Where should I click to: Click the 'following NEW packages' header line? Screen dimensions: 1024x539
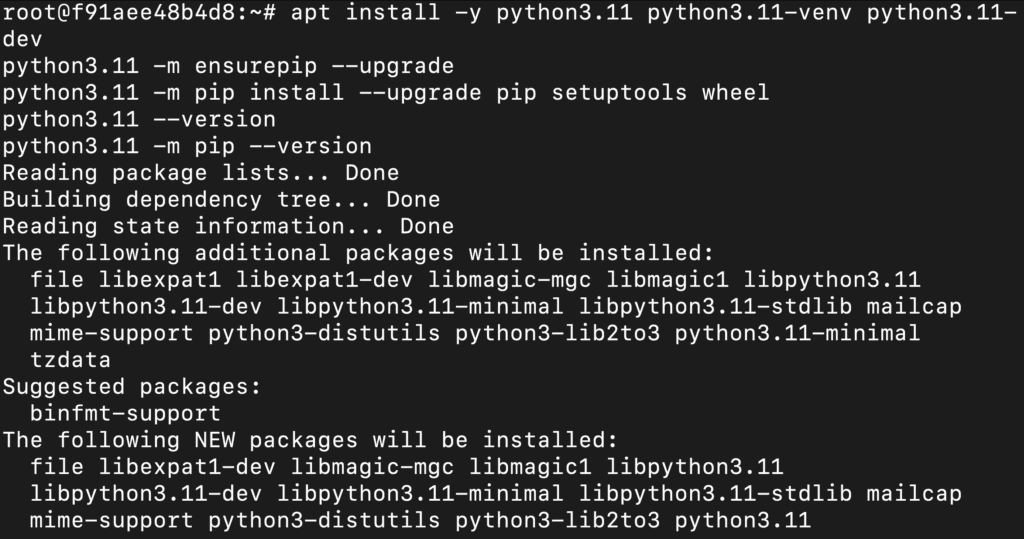click(310, 439)
